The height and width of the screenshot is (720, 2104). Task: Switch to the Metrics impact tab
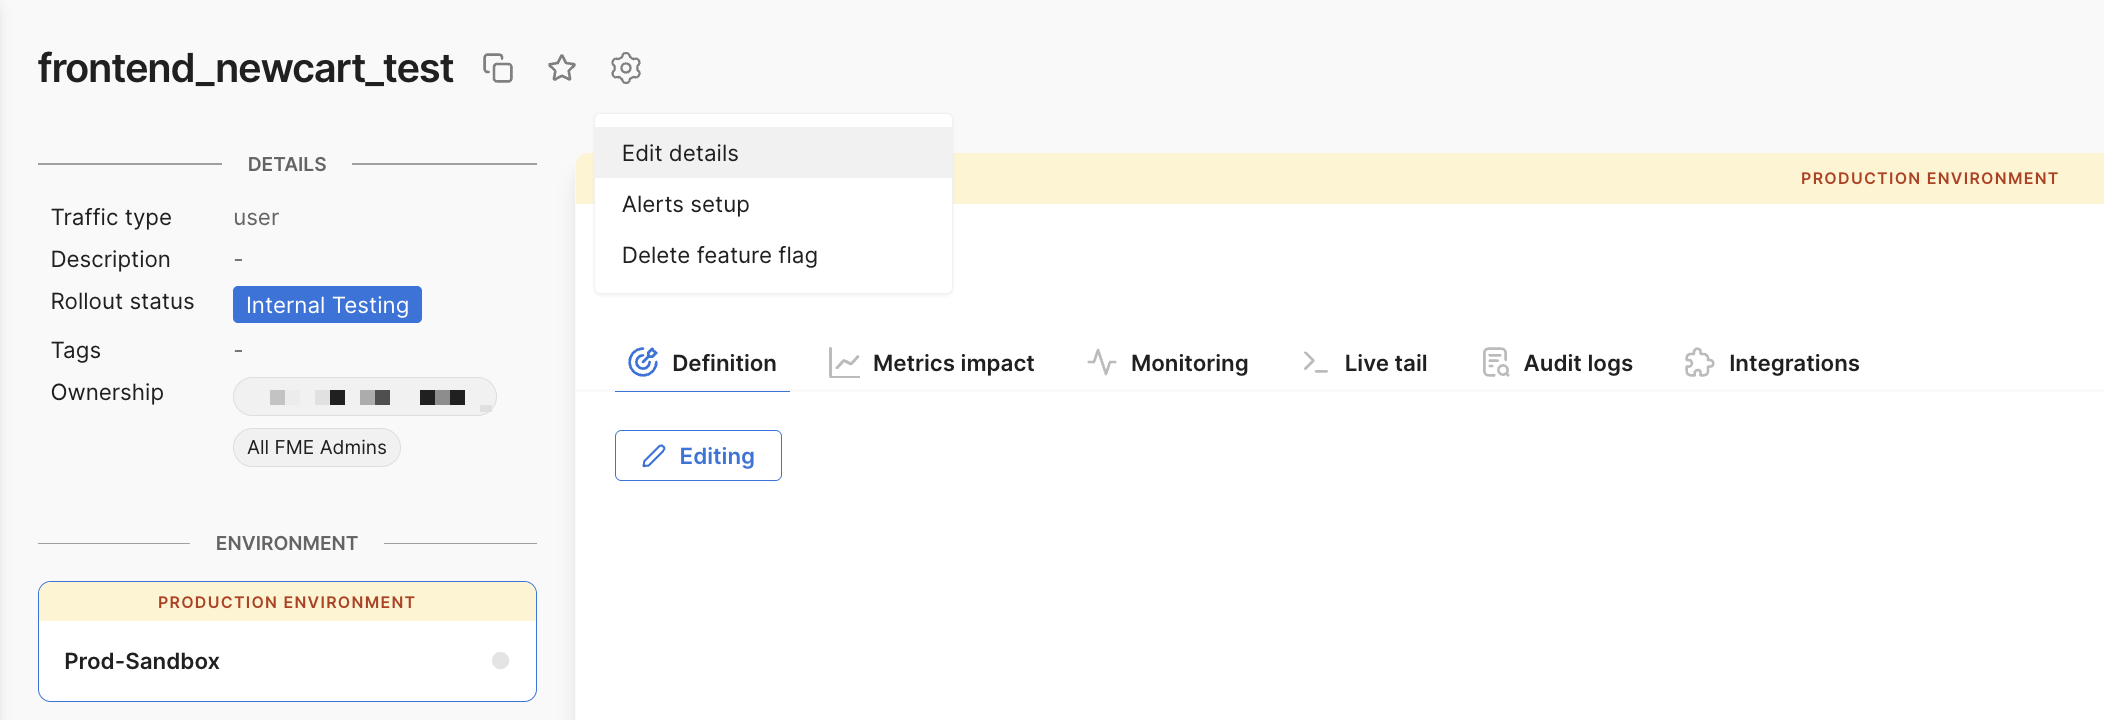(x=952, y=363)
